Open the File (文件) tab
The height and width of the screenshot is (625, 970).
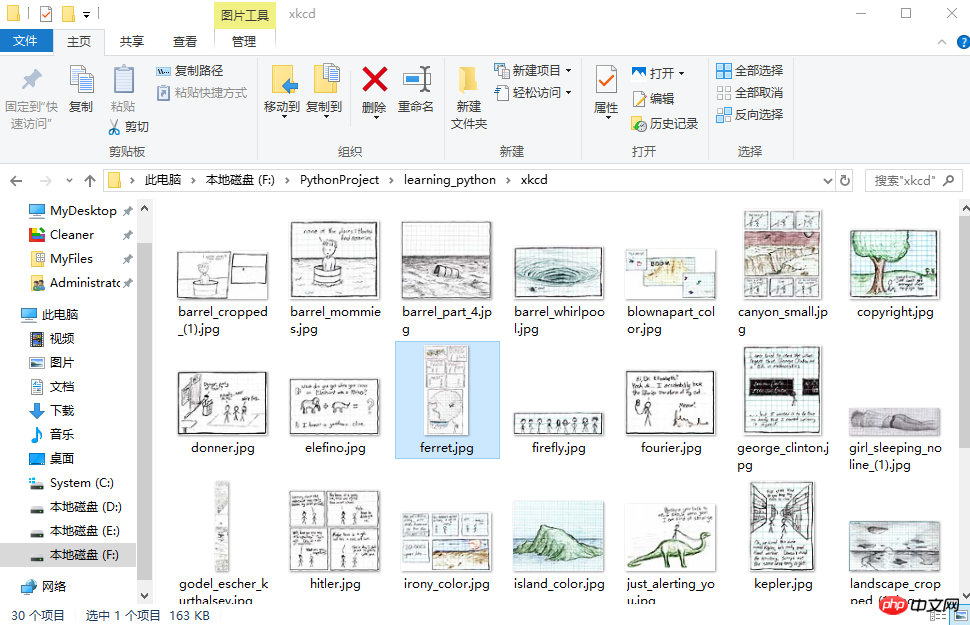point(25,41)
